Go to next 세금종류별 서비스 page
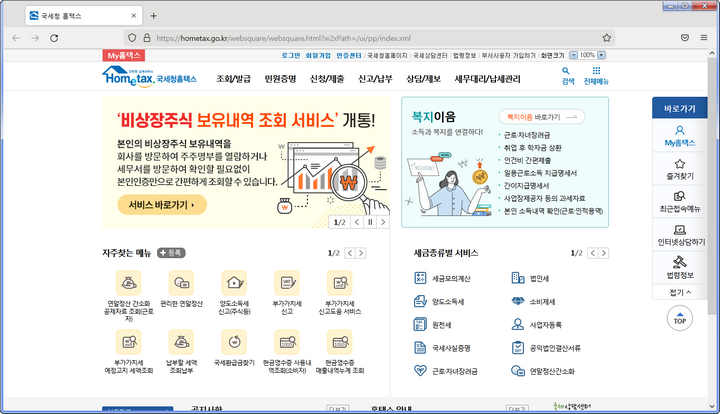720x414 pixels. (x=604, y=253)
